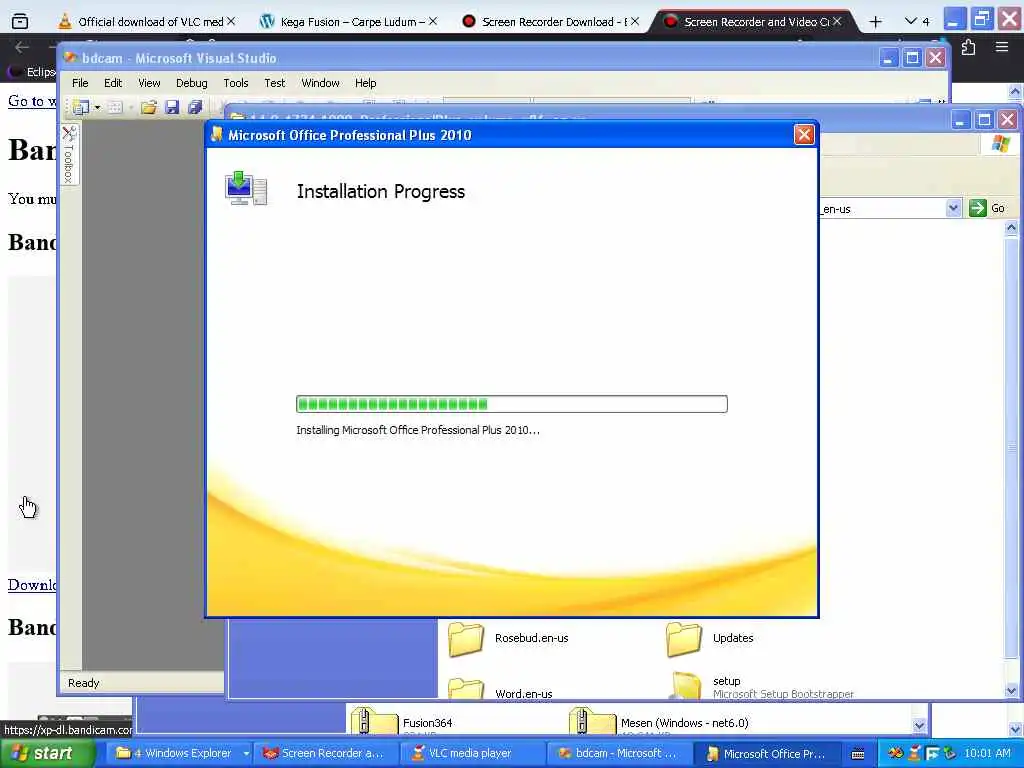Open the browser hamburger menu
Viewport: 1024px width, 768px height.
pos(1002,48)
